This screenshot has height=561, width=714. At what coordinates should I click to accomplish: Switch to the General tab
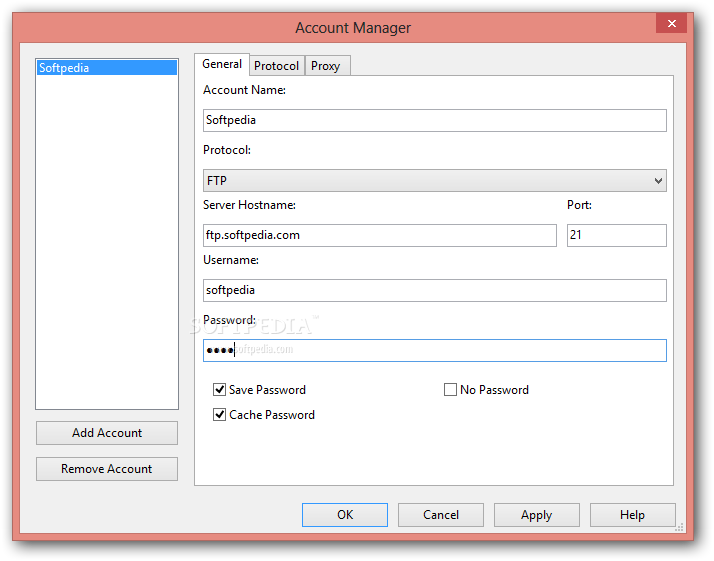222,64
